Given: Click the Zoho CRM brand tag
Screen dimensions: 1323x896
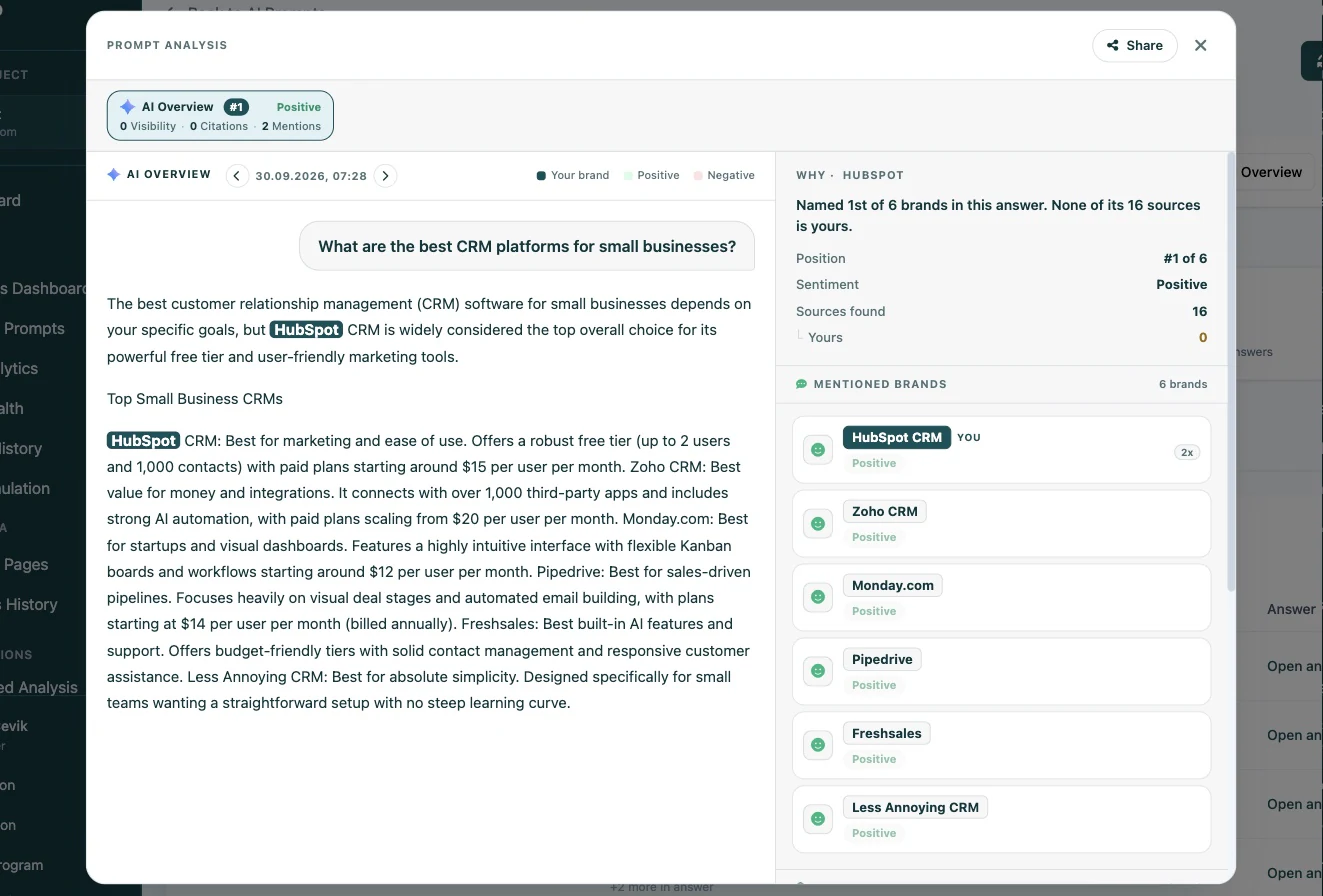Looking at the screenshot, I should point(885,511).
